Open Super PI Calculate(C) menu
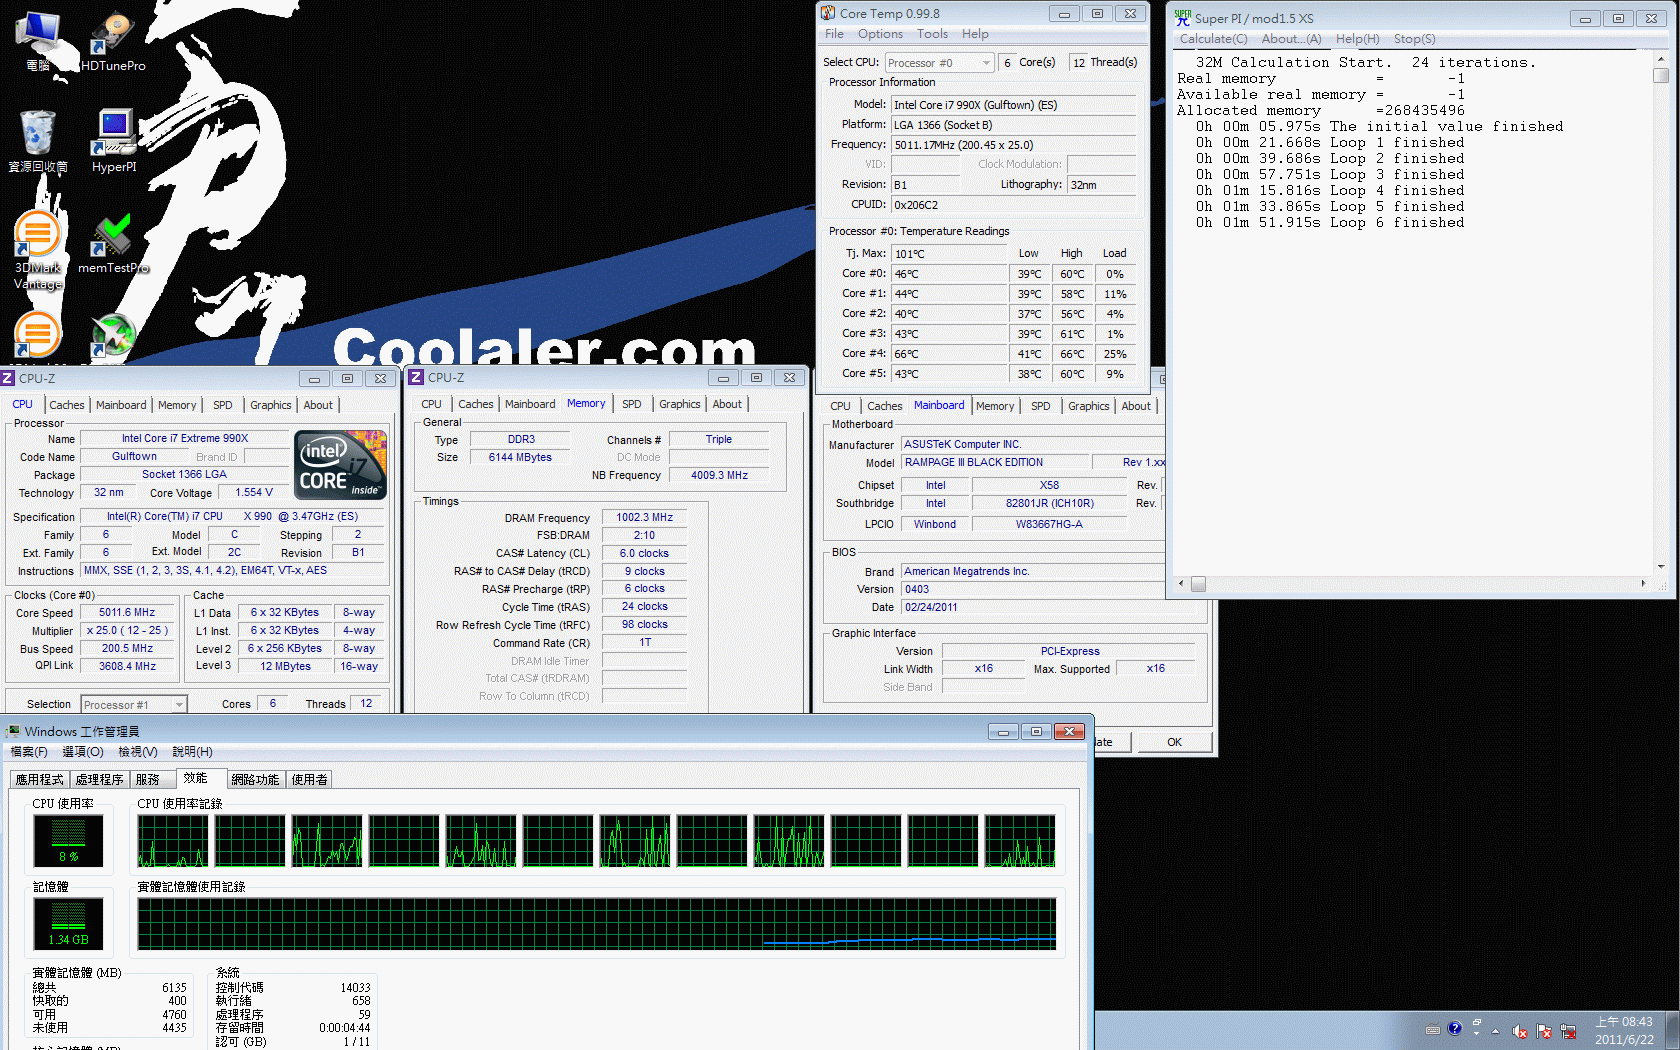The width and height of the screenshot is (1680, 1050). pyautogui.click(x=1213, y=39)
